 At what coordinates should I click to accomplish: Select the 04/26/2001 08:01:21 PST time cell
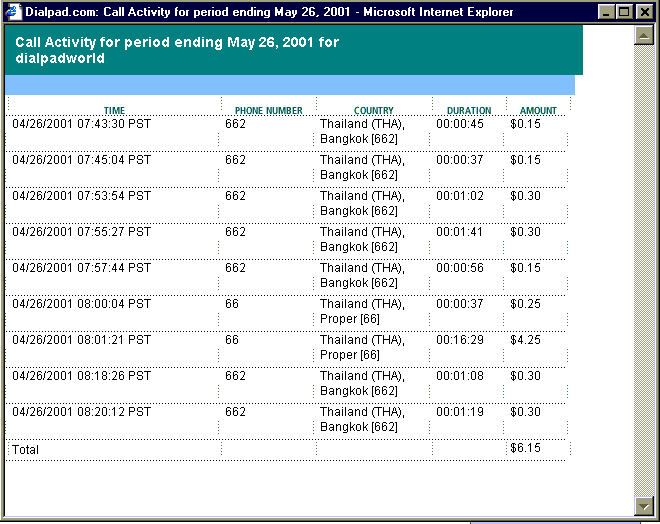click(x=81, y=340)
